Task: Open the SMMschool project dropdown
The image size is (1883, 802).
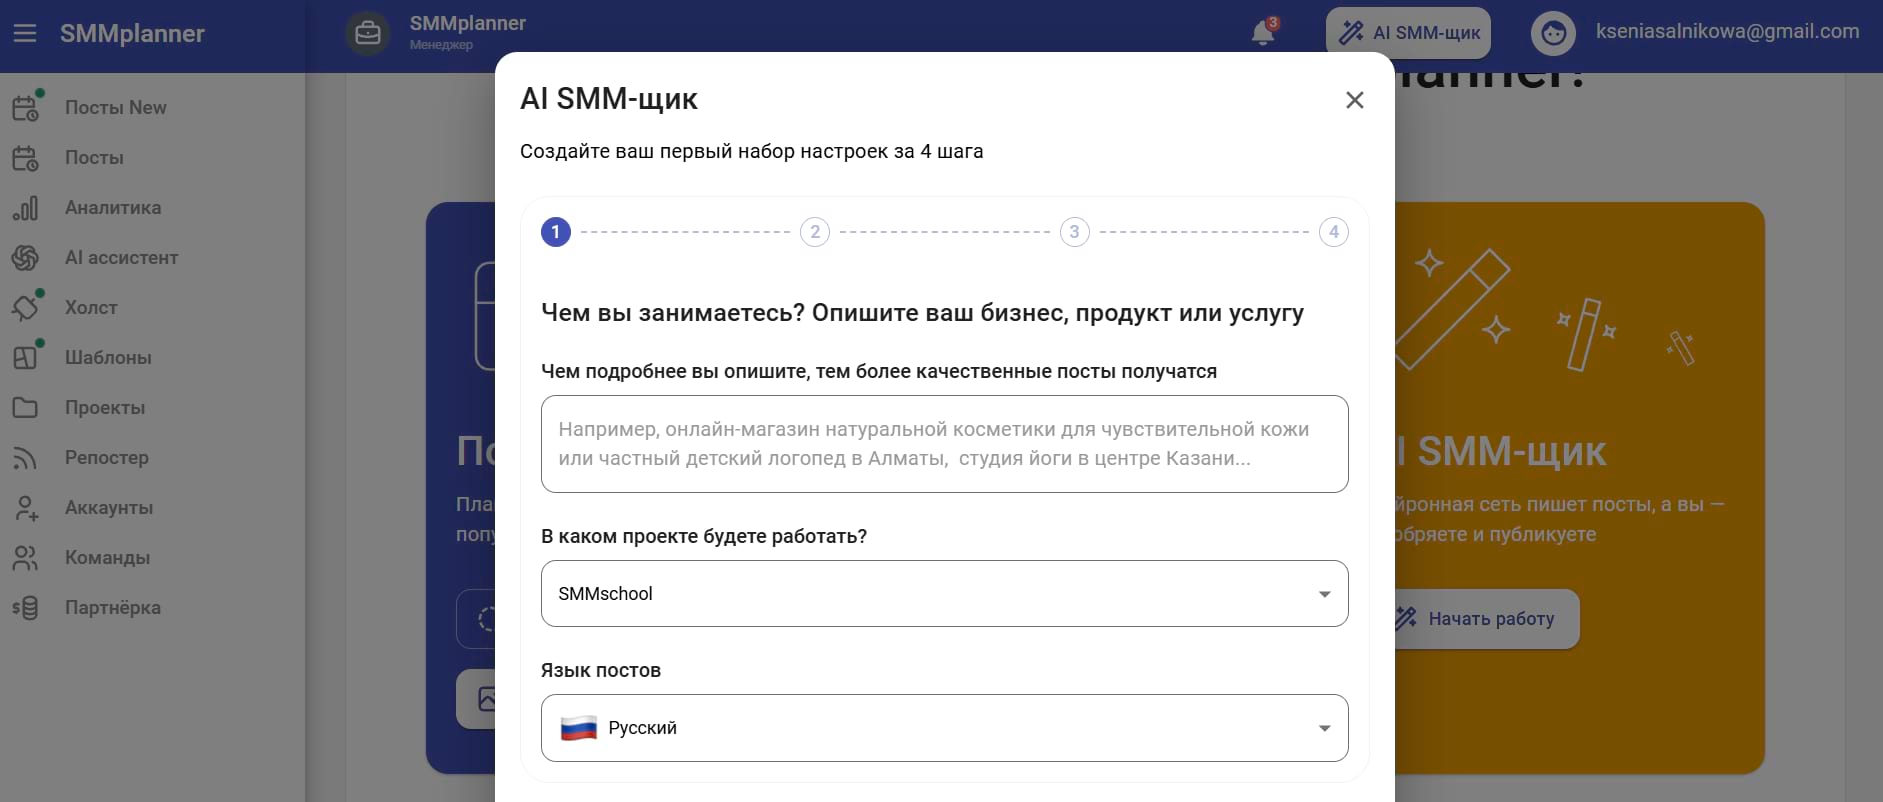Action: coord(945,594)
